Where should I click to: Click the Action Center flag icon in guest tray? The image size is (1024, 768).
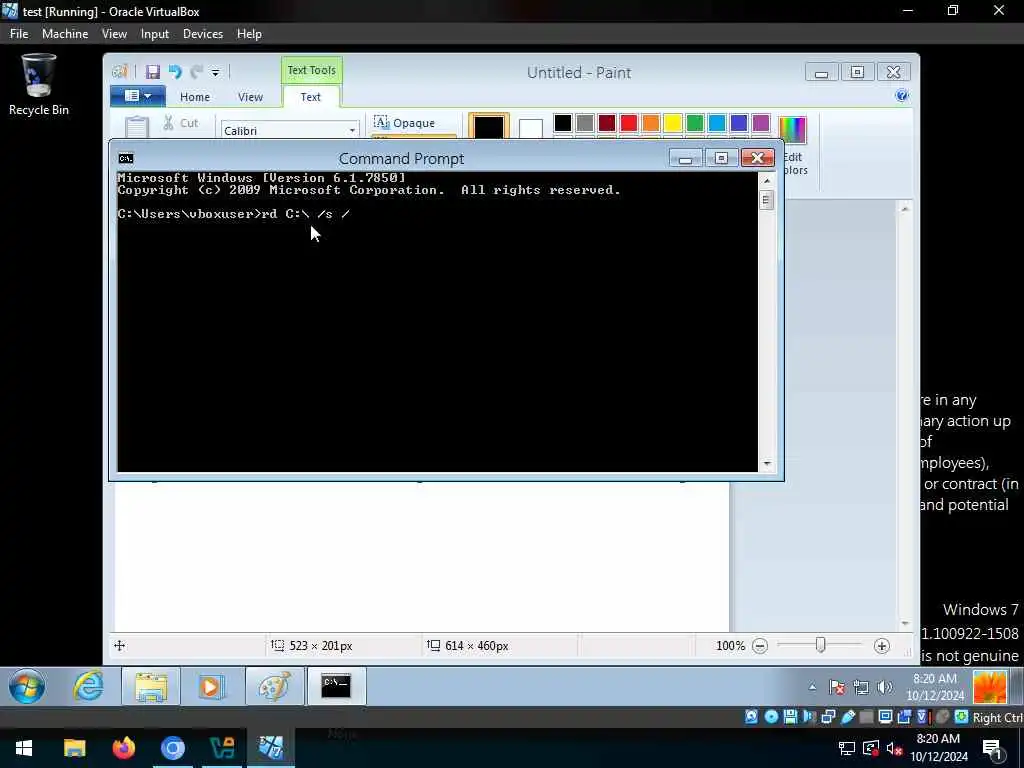click(x=837, y=687)
